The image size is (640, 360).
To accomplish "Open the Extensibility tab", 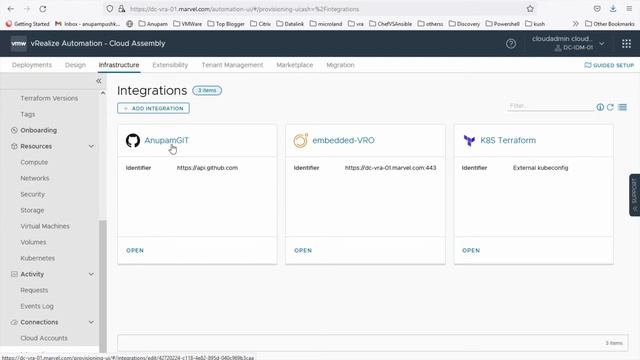I will coord(170,65).
